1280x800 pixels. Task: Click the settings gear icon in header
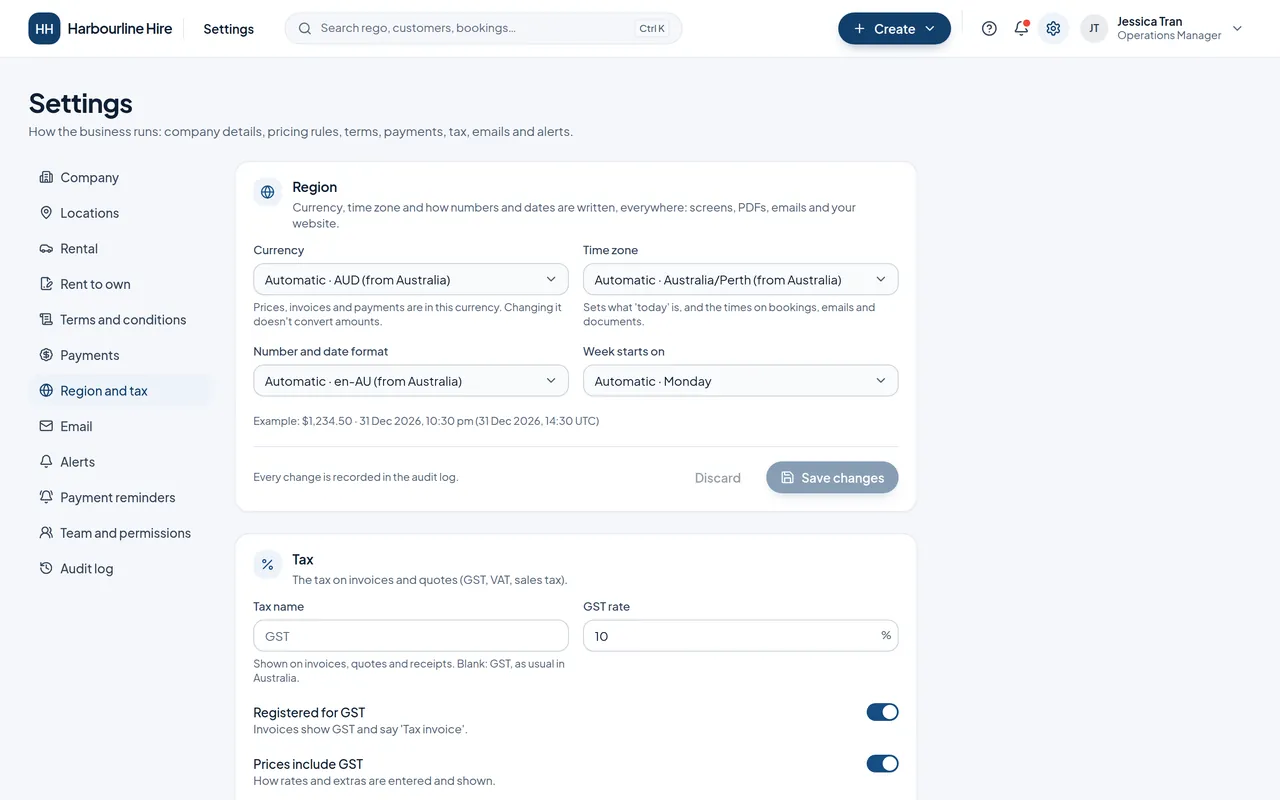pyautogui.click(x=1053, y=29)
